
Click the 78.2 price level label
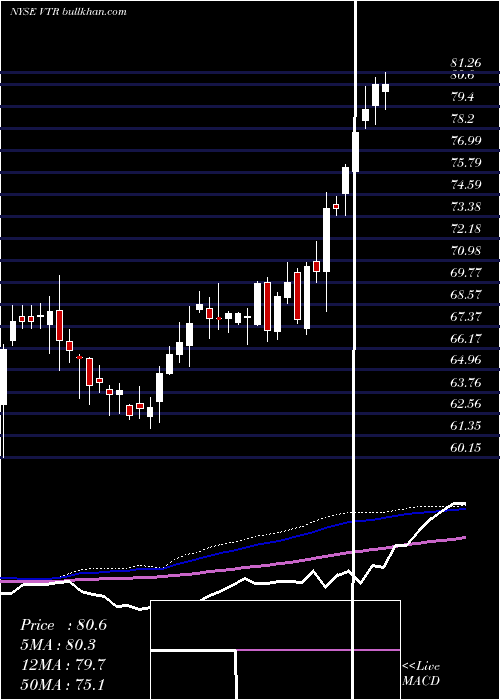point(462,119)
